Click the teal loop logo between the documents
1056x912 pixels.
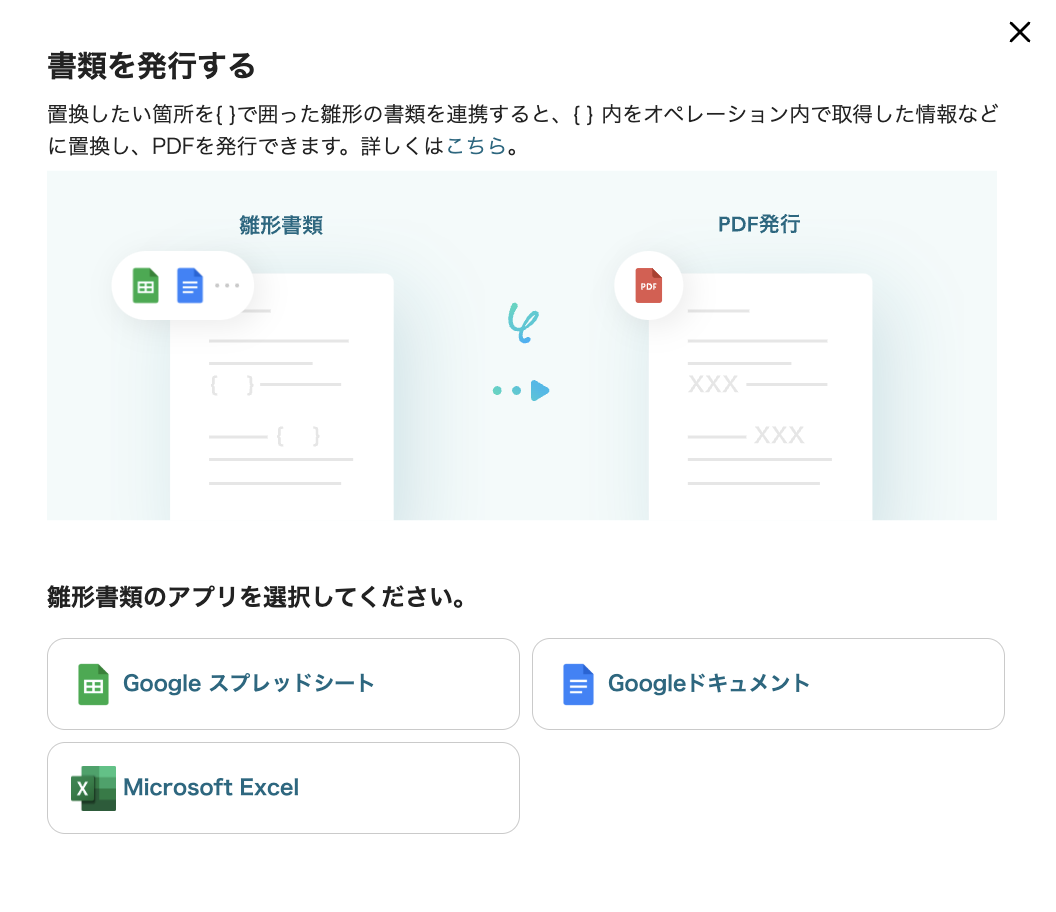pos(523,323)
